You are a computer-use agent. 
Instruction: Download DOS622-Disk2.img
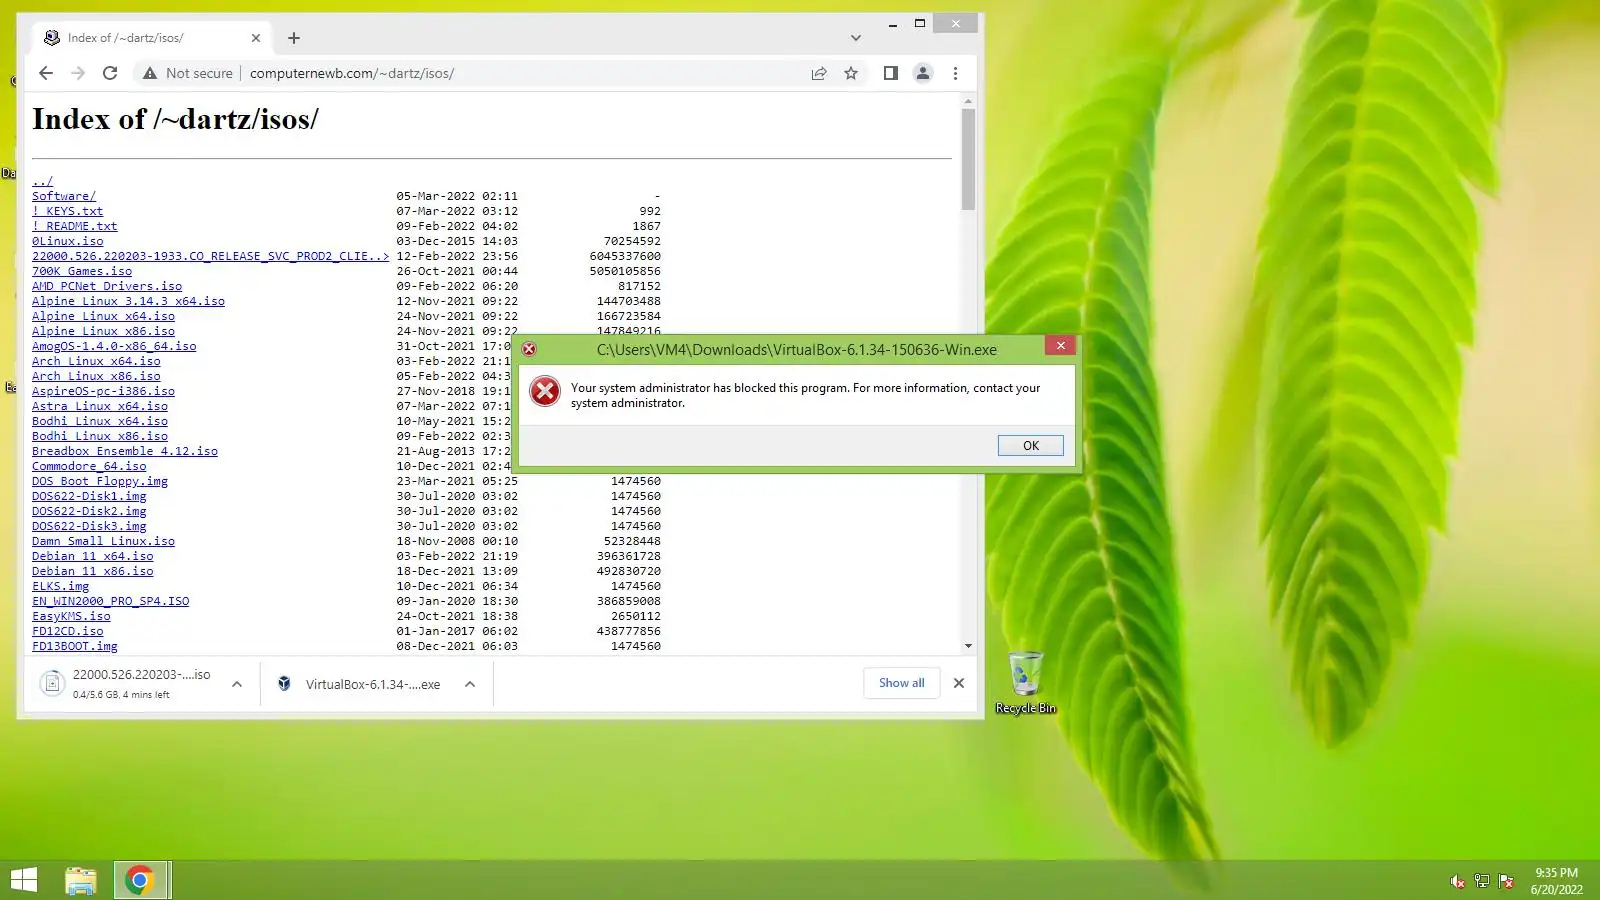click(x=89, y=511)
